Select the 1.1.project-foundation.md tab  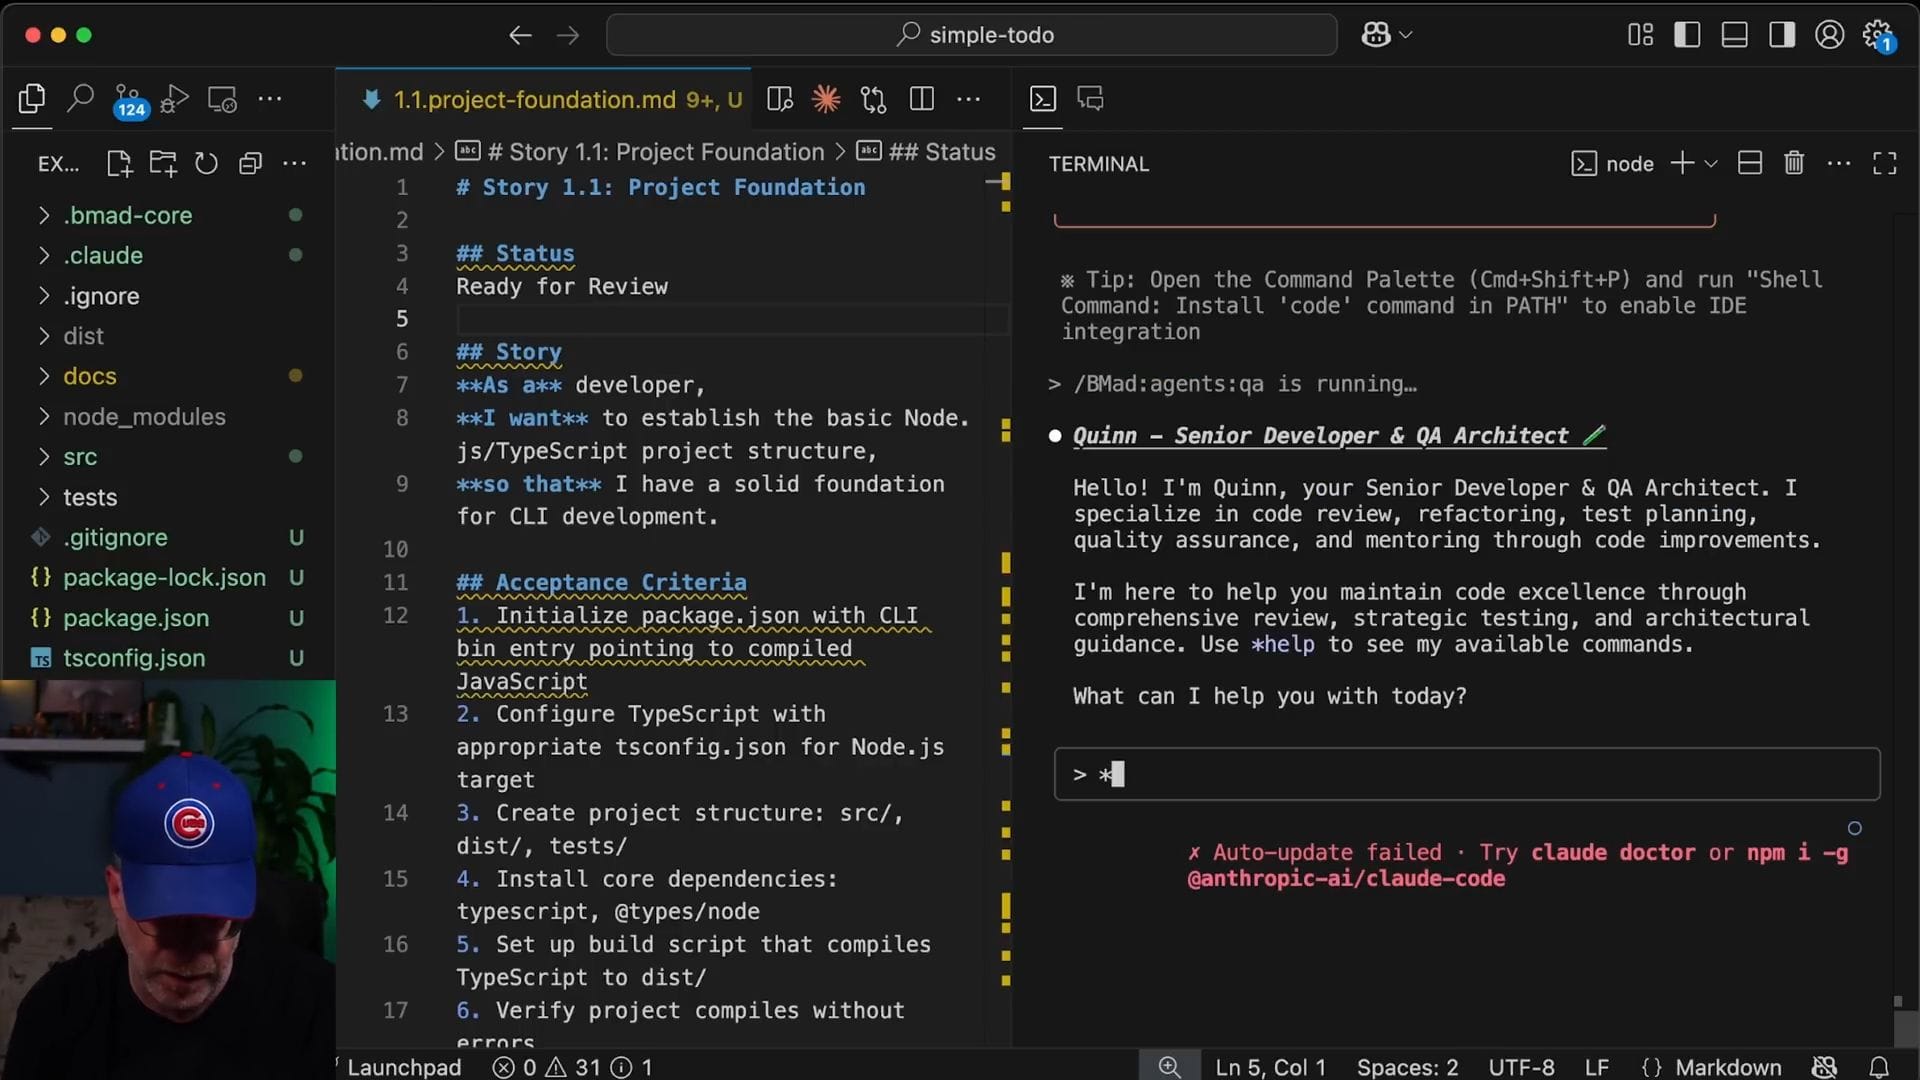[x=535, y=99]
